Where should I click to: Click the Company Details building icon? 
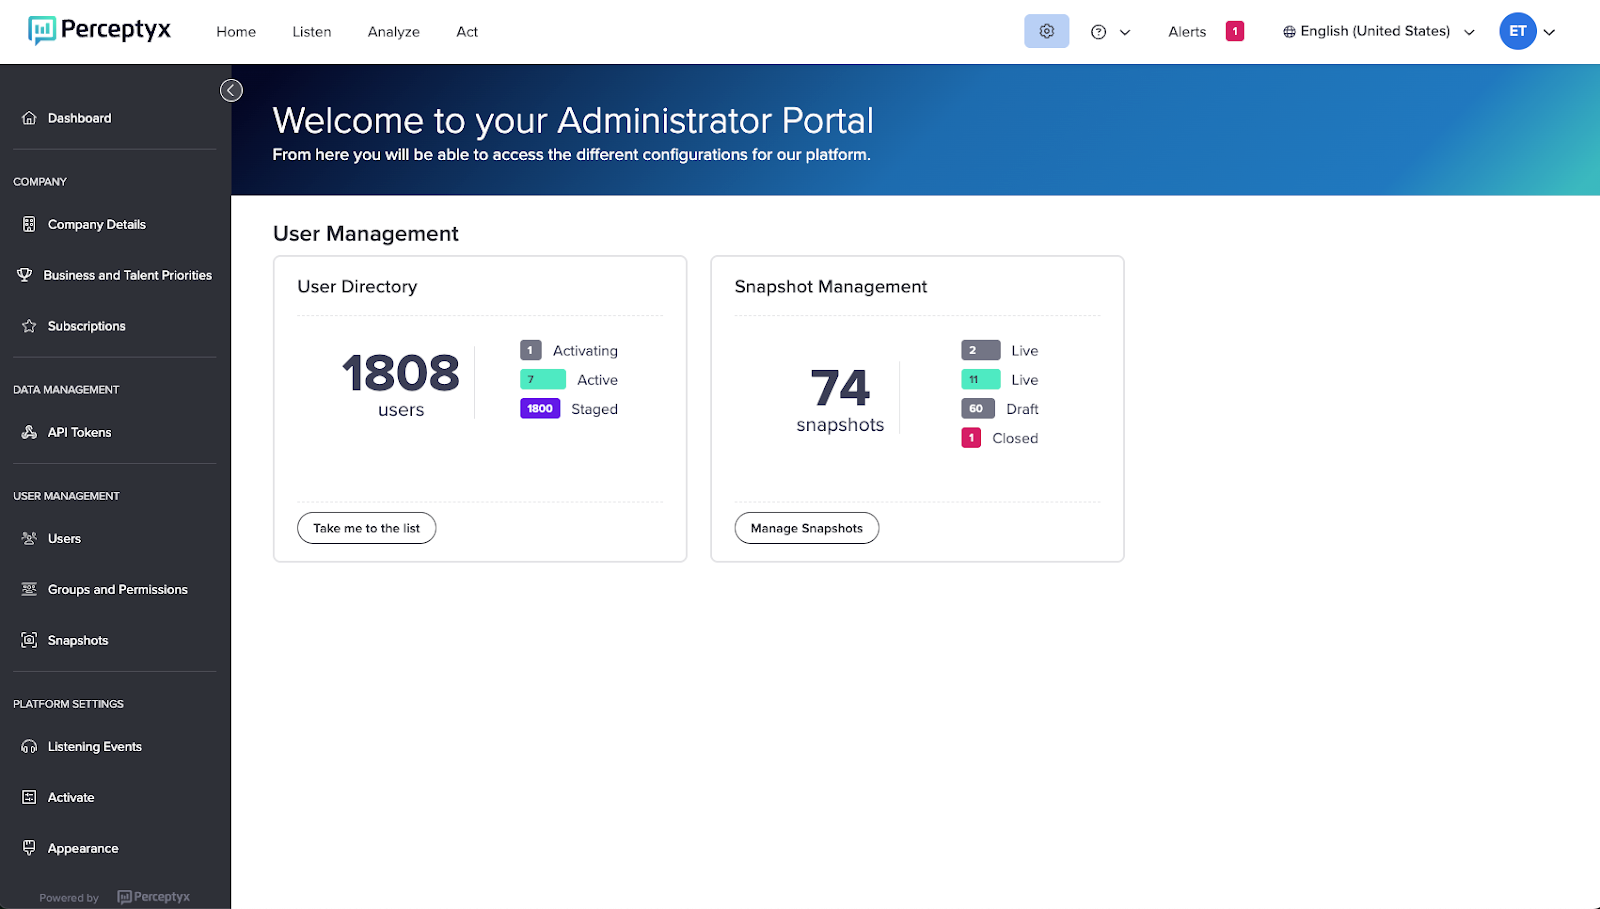pos(29,225)
